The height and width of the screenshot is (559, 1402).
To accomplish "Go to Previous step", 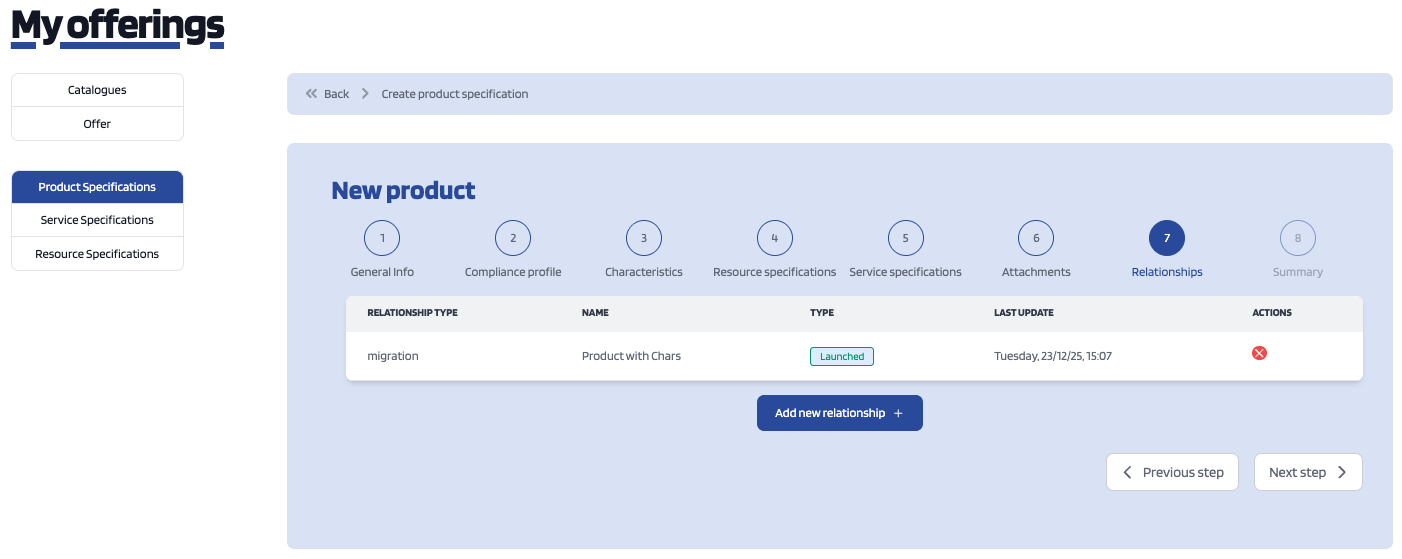I will [1172, 472].
